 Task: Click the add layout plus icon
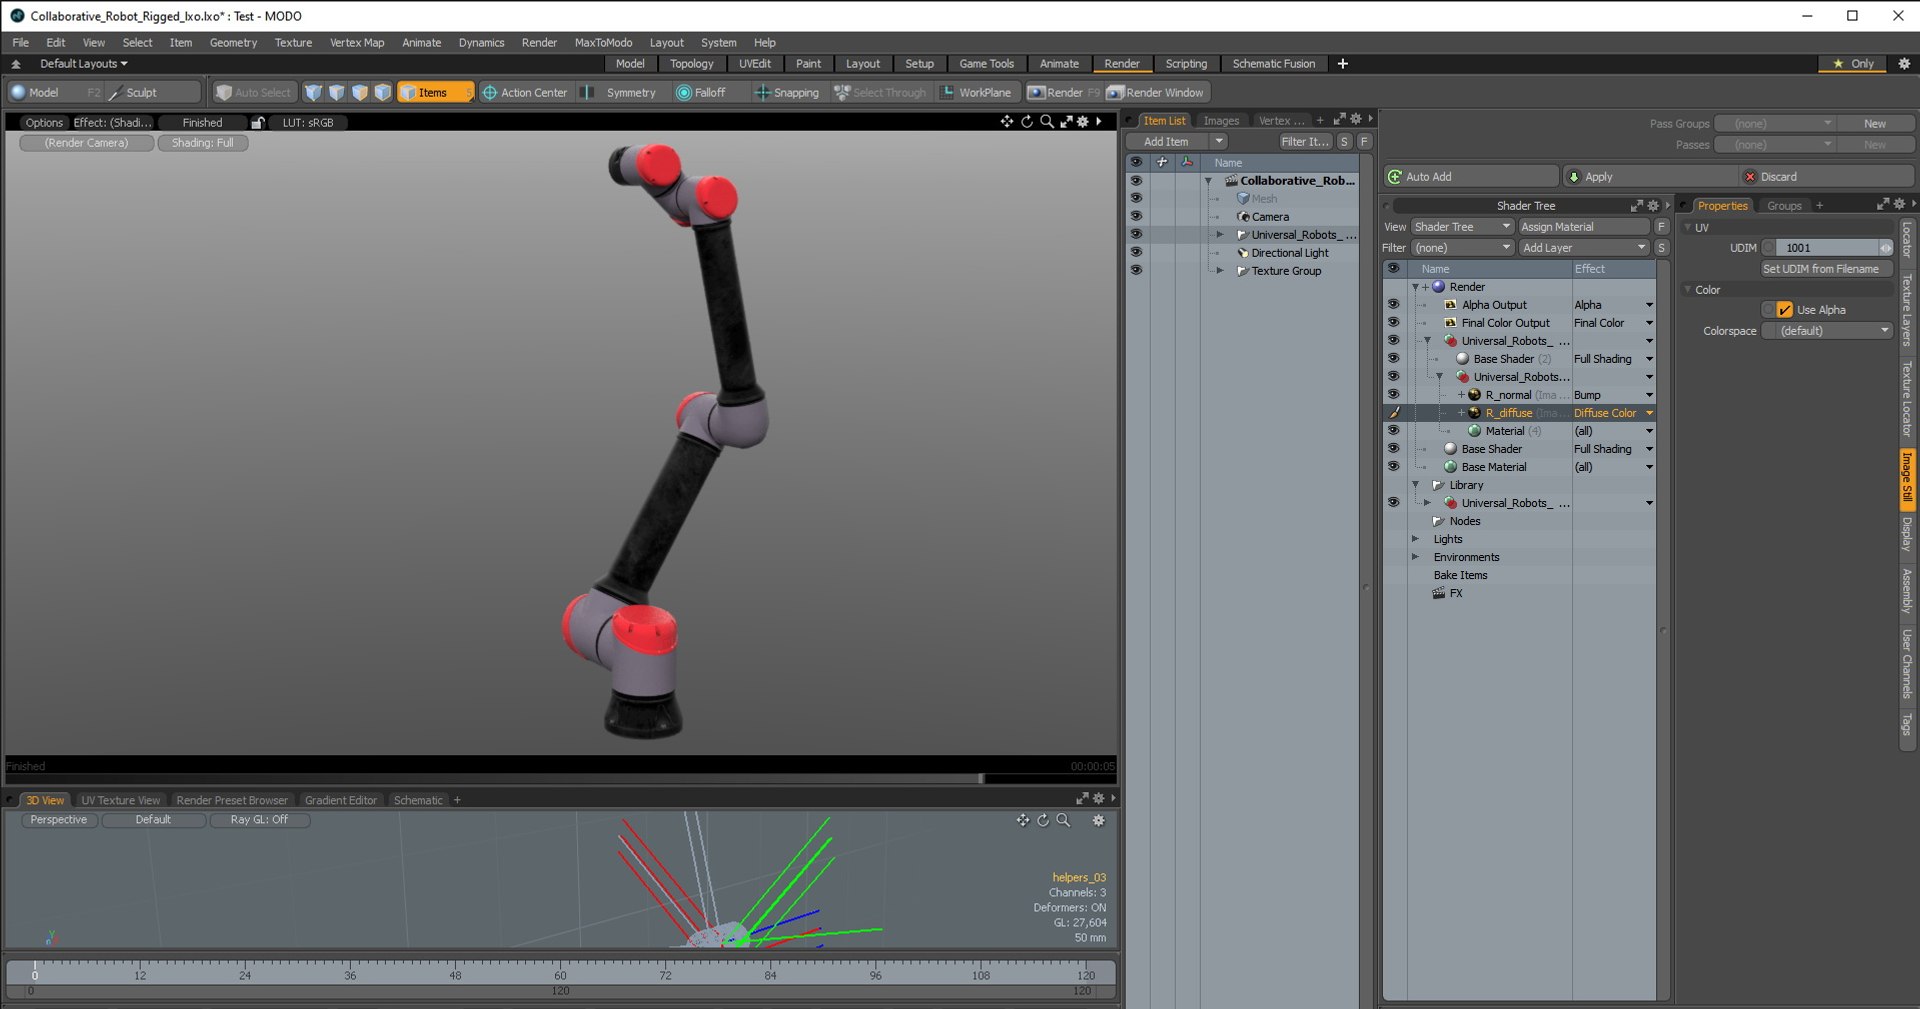(x=1343, y=63)
